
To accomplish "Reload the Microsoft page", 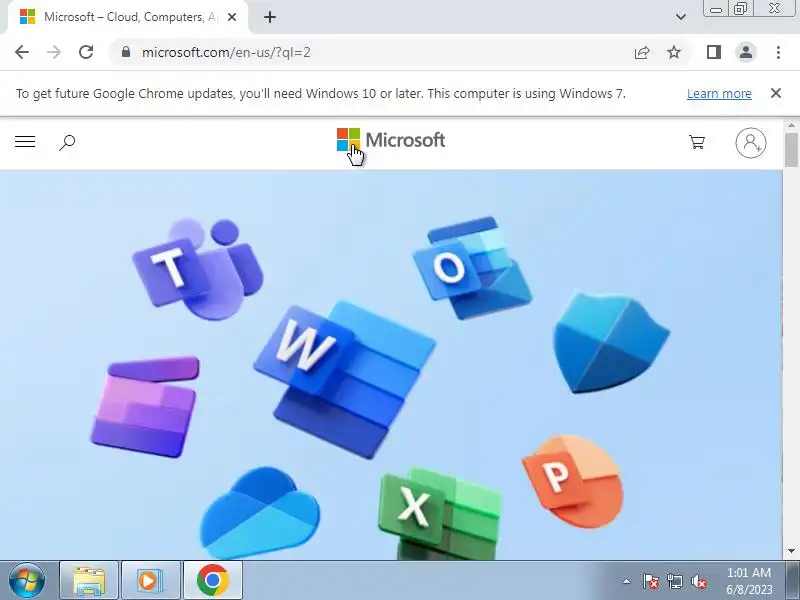I will coord(86,52).
